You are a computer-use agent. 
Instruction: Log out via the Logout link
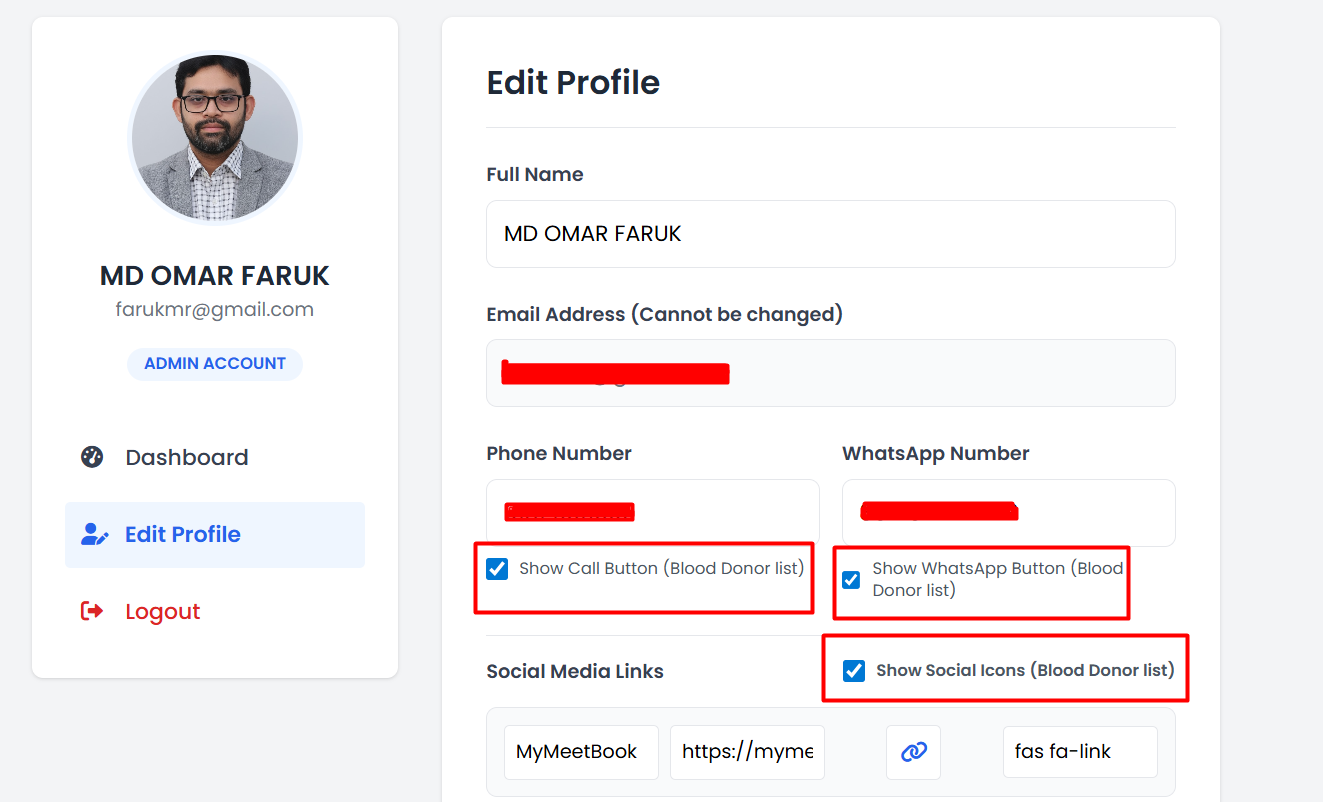[x=162, y=611]
